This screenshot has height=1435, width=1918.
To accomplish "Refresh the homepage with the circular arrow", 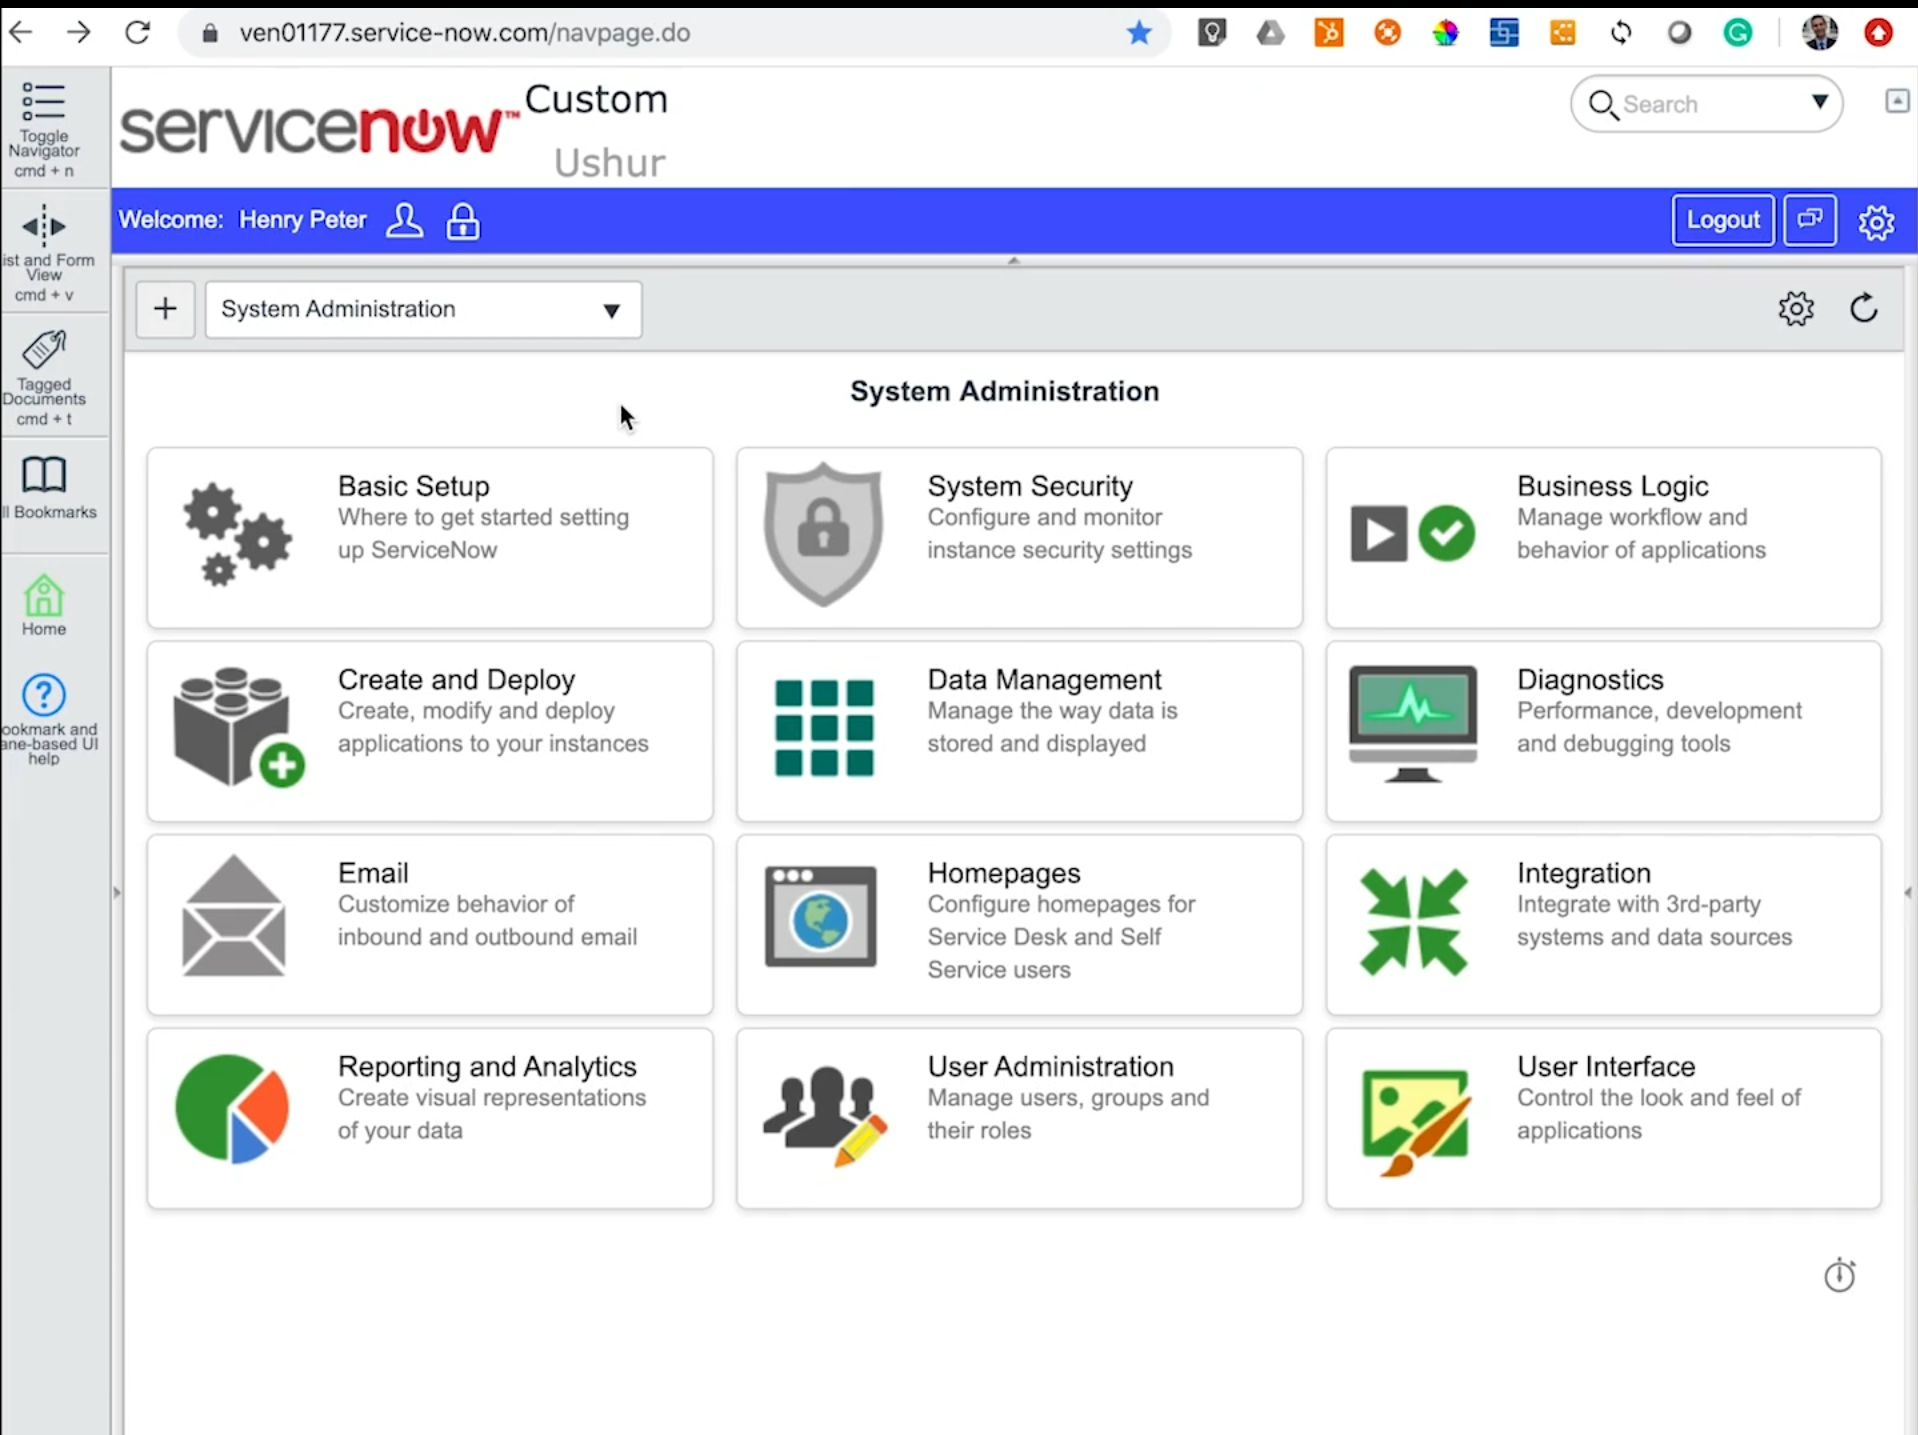I will tap(1864, 308).
